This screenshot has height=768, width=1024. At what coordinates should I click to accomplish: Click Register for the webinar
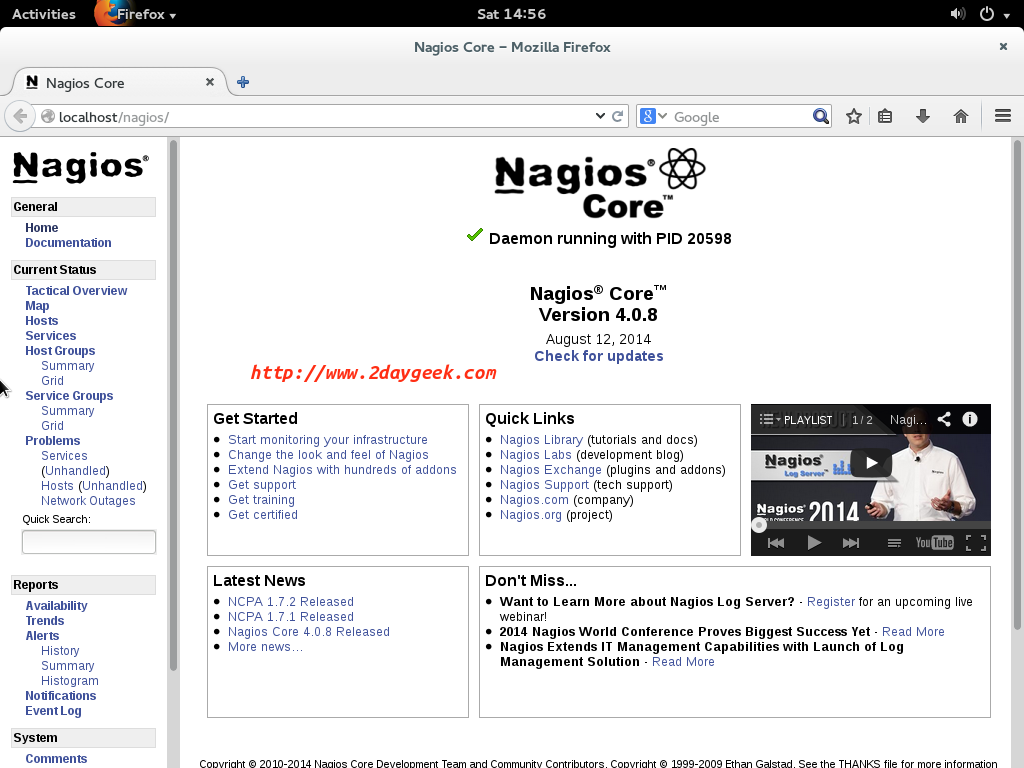tap(831, 601)
